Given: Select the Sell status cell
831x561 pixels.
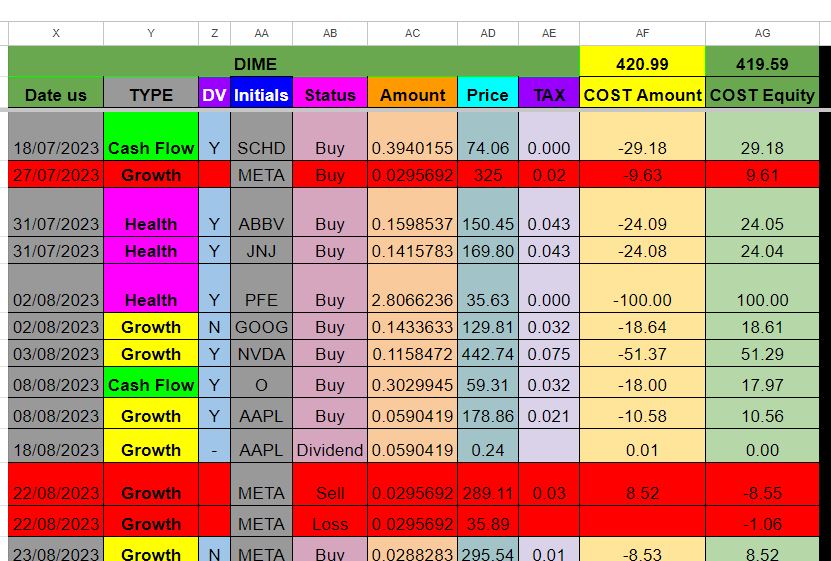Looking at the screenshot, I should click(330, 484).
